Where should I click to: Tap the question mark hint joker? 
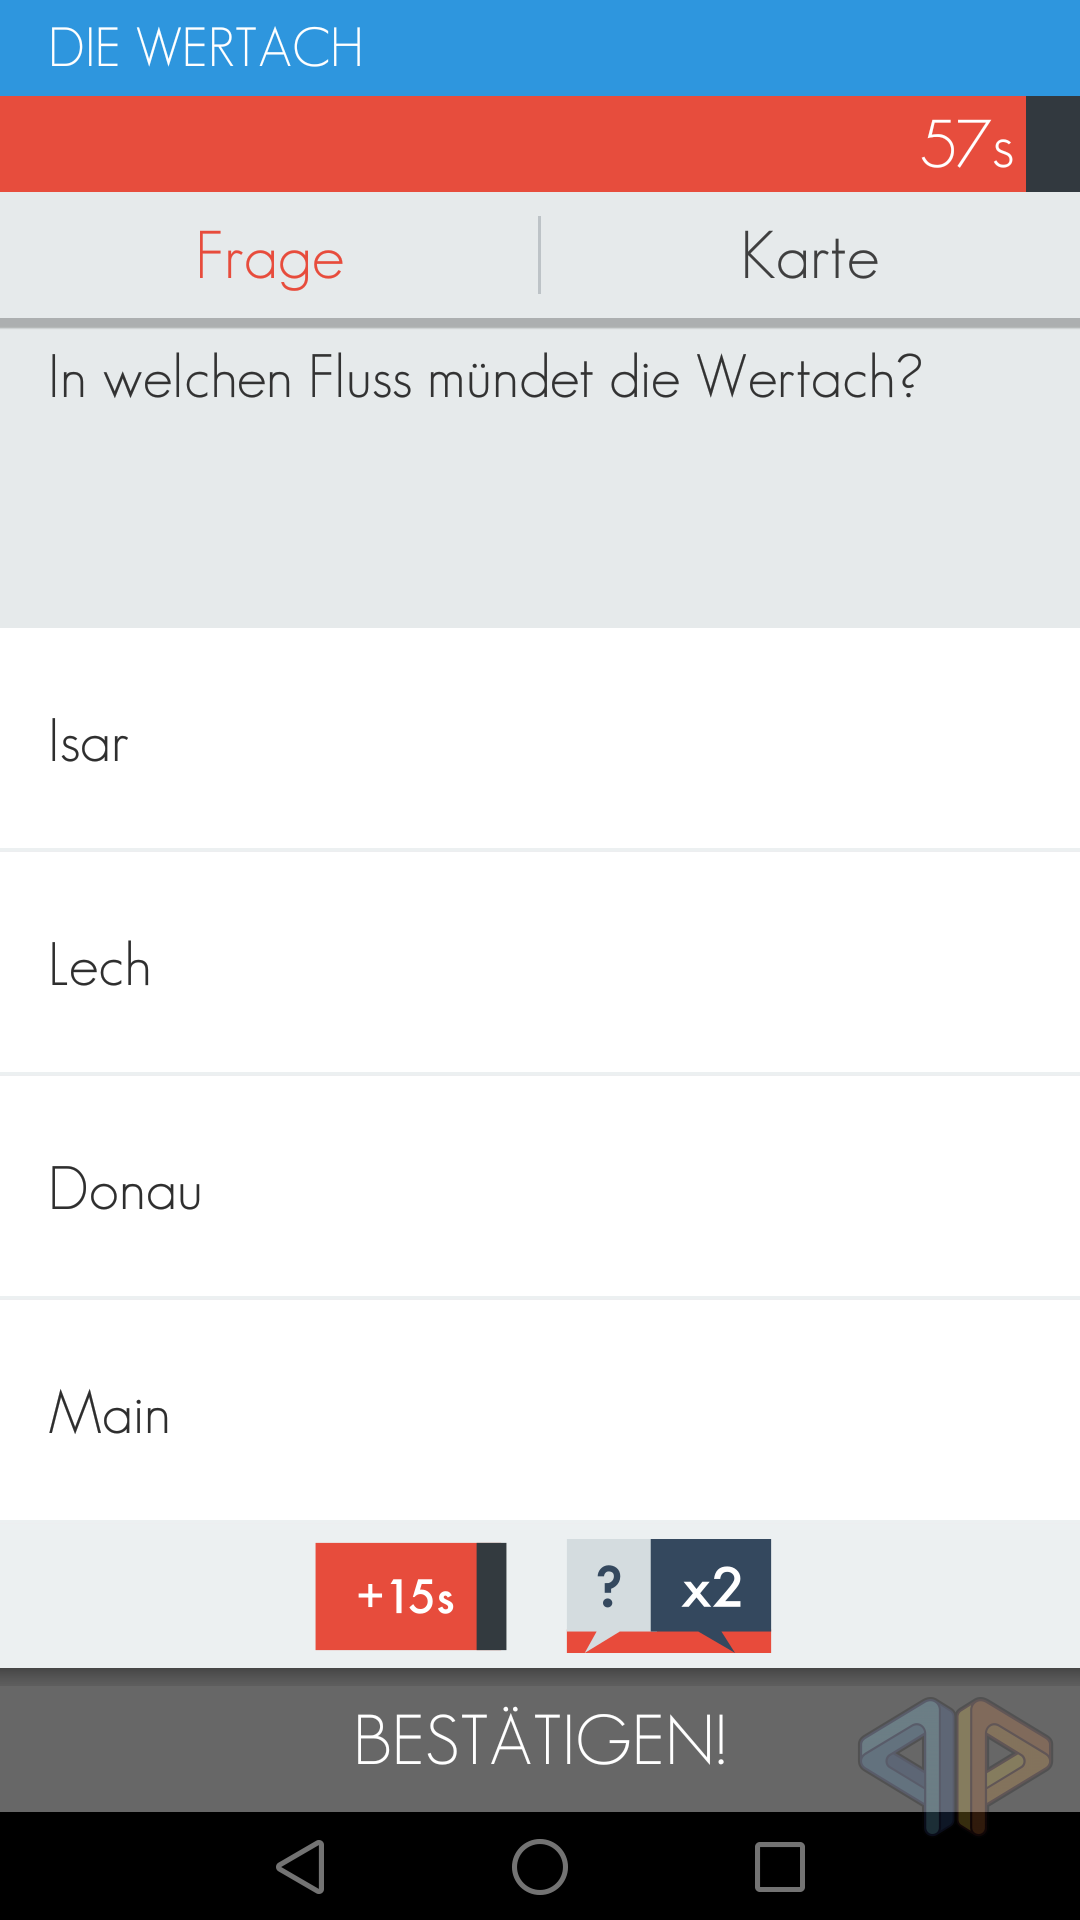click(608, 1586)
